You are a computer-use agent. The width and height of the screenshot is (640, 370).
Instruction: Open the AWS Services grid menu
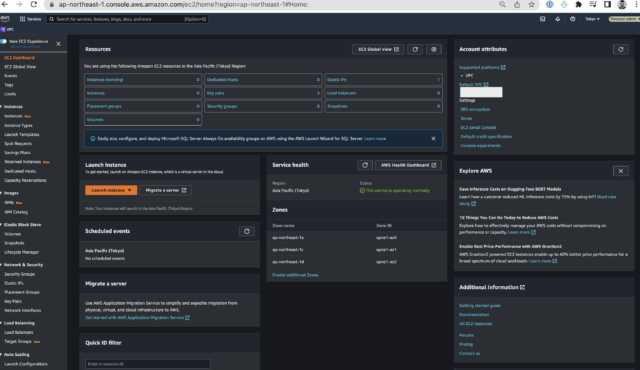pos(30,19)
